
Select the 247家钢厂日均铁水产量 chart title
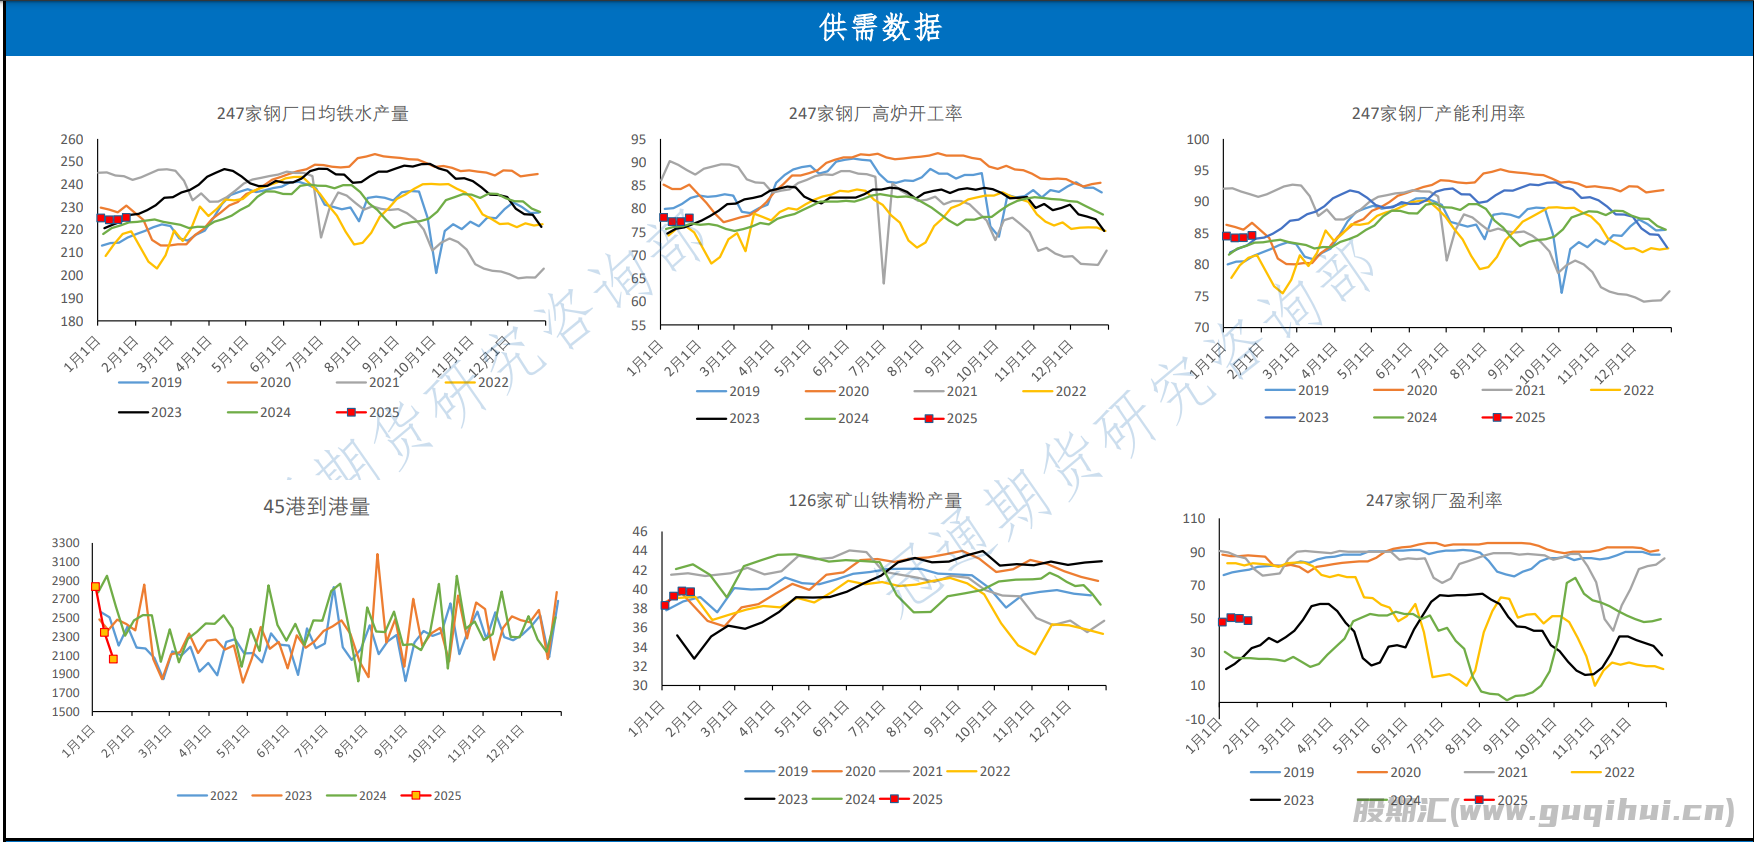(312, 114)
